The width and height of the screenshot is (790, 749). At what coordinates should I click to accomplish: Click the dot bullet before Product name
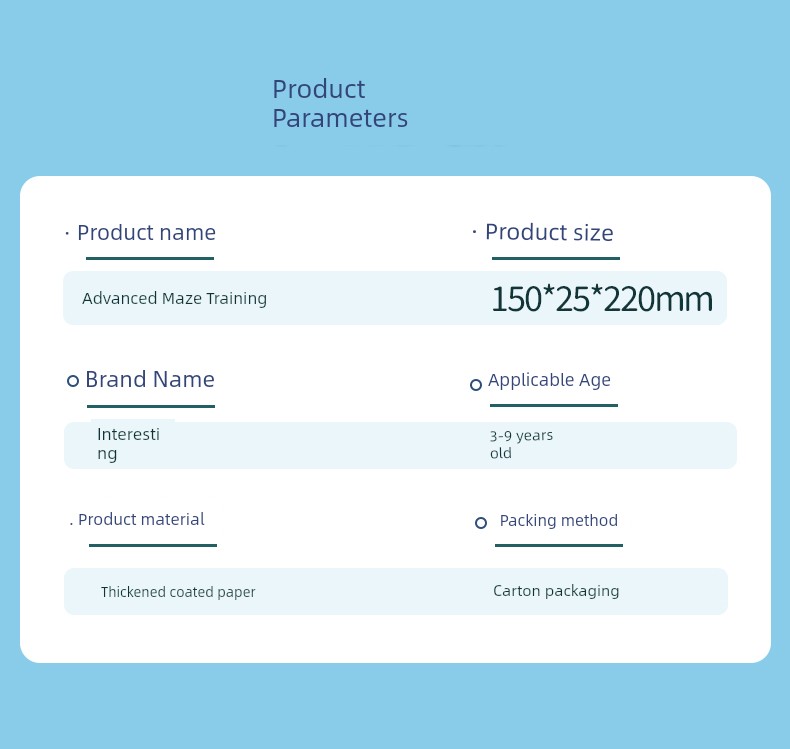tap(67, 234)
